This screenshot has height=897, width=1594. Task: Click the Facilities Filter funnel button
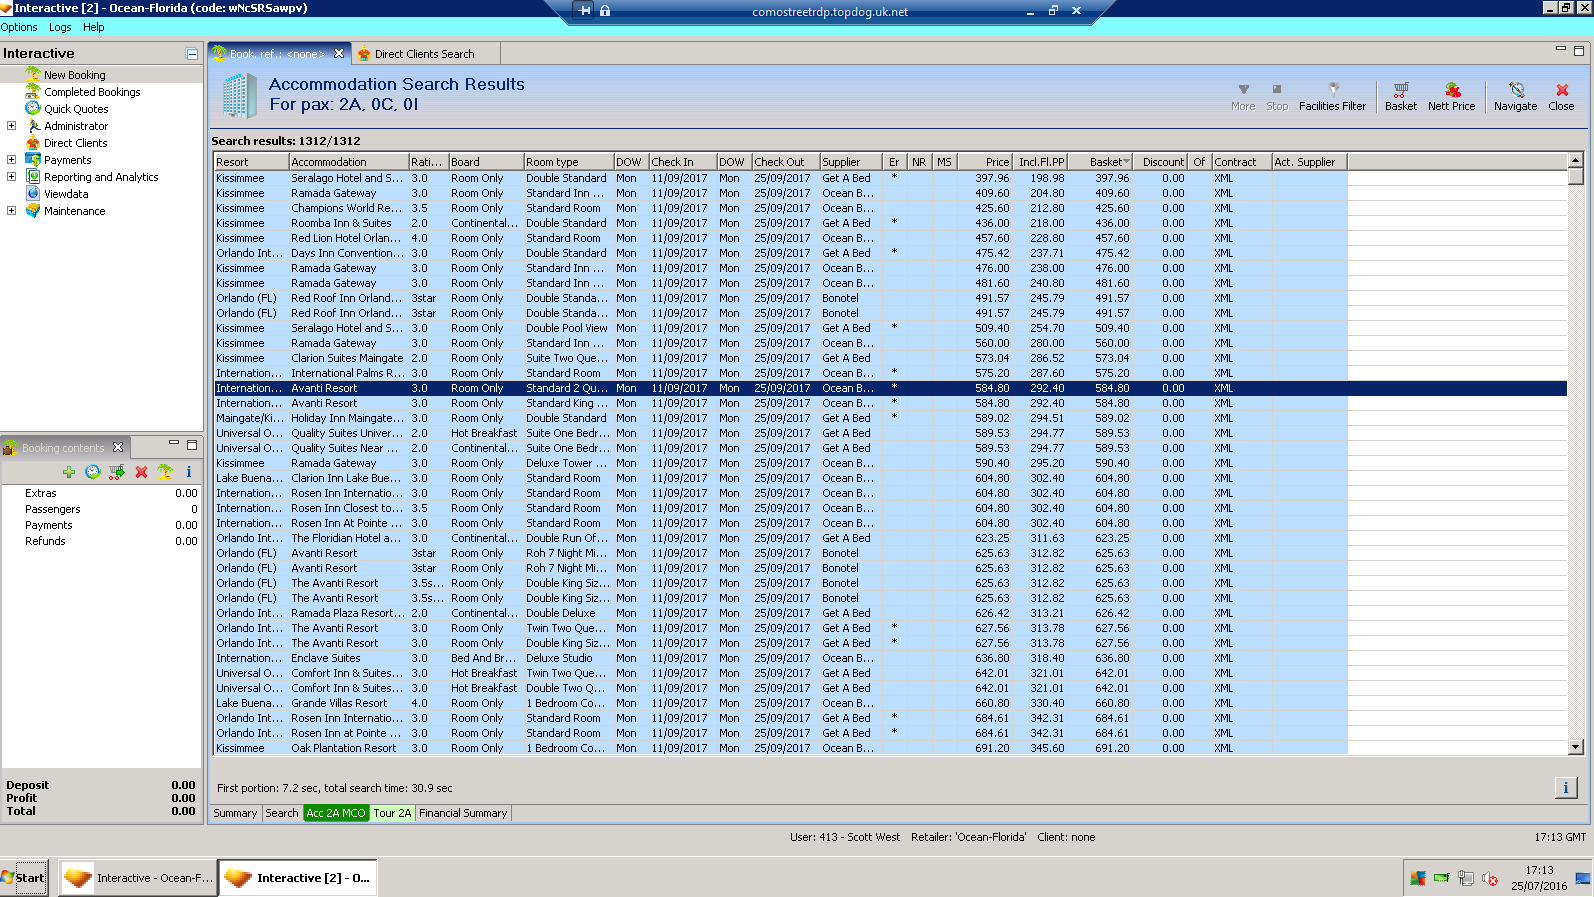coord(1332,96)
